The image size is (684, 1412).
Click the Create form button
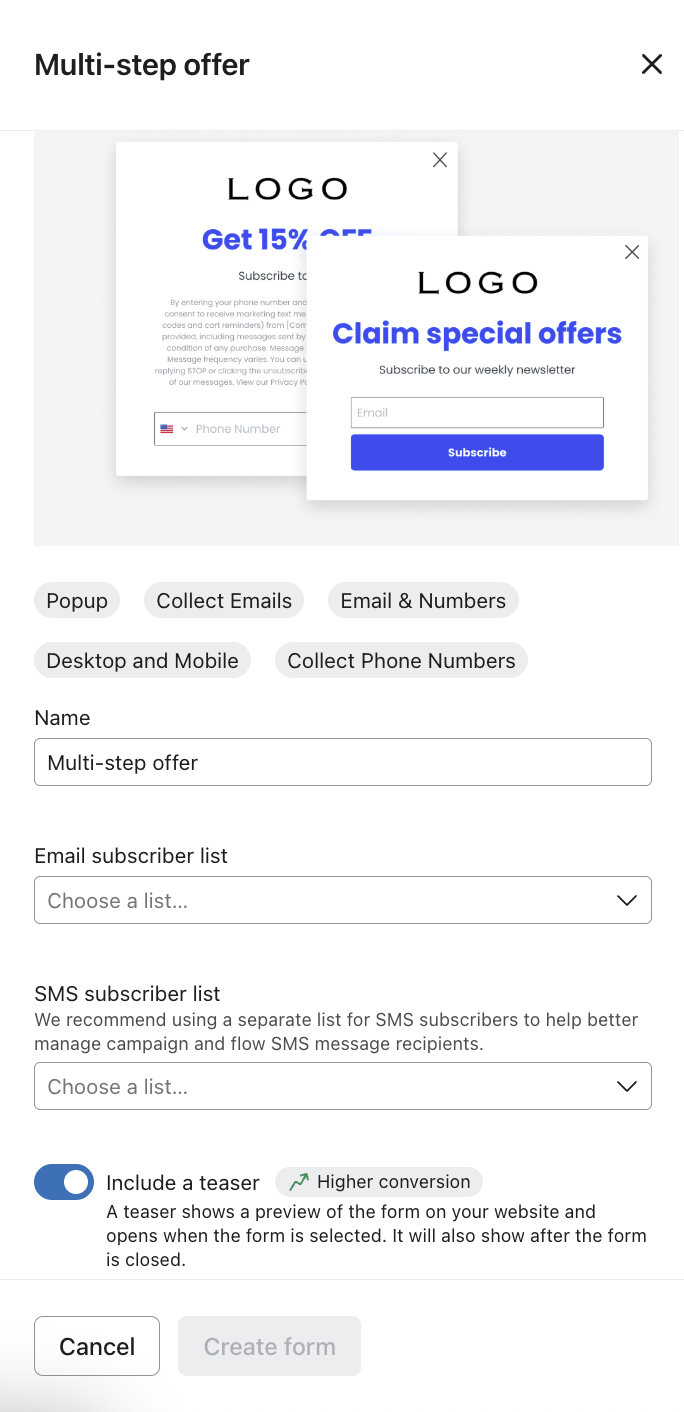coord(269,1346)
